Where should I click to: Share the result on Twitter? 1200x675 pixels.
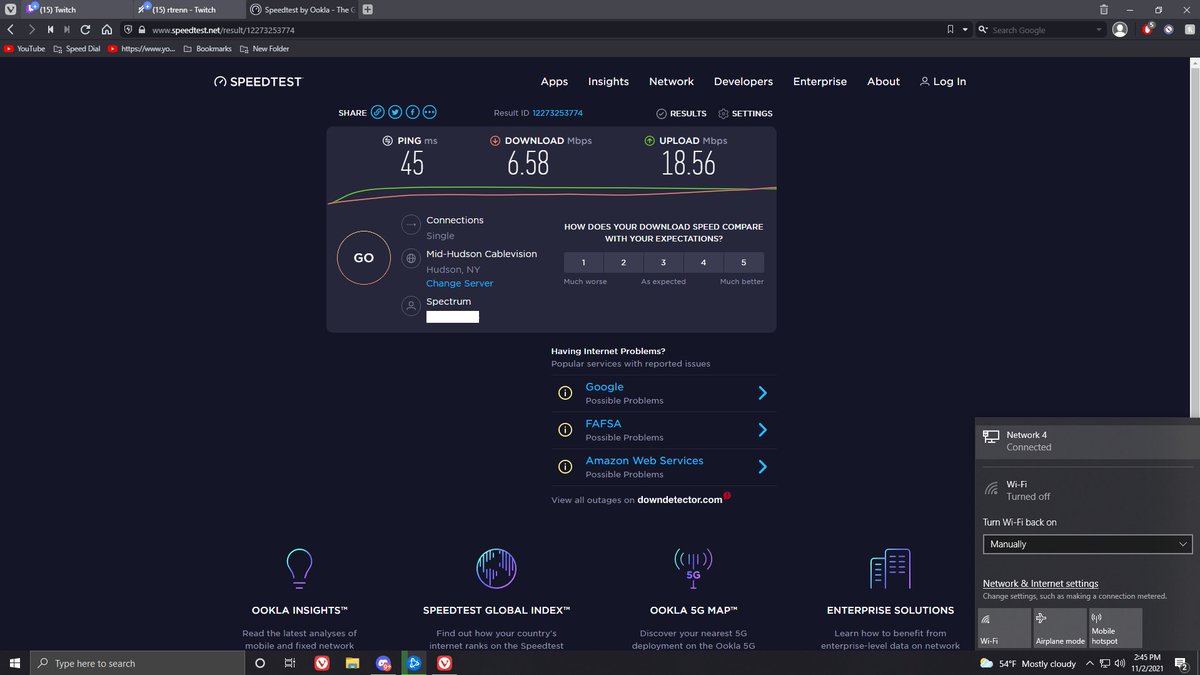point(395,113)
